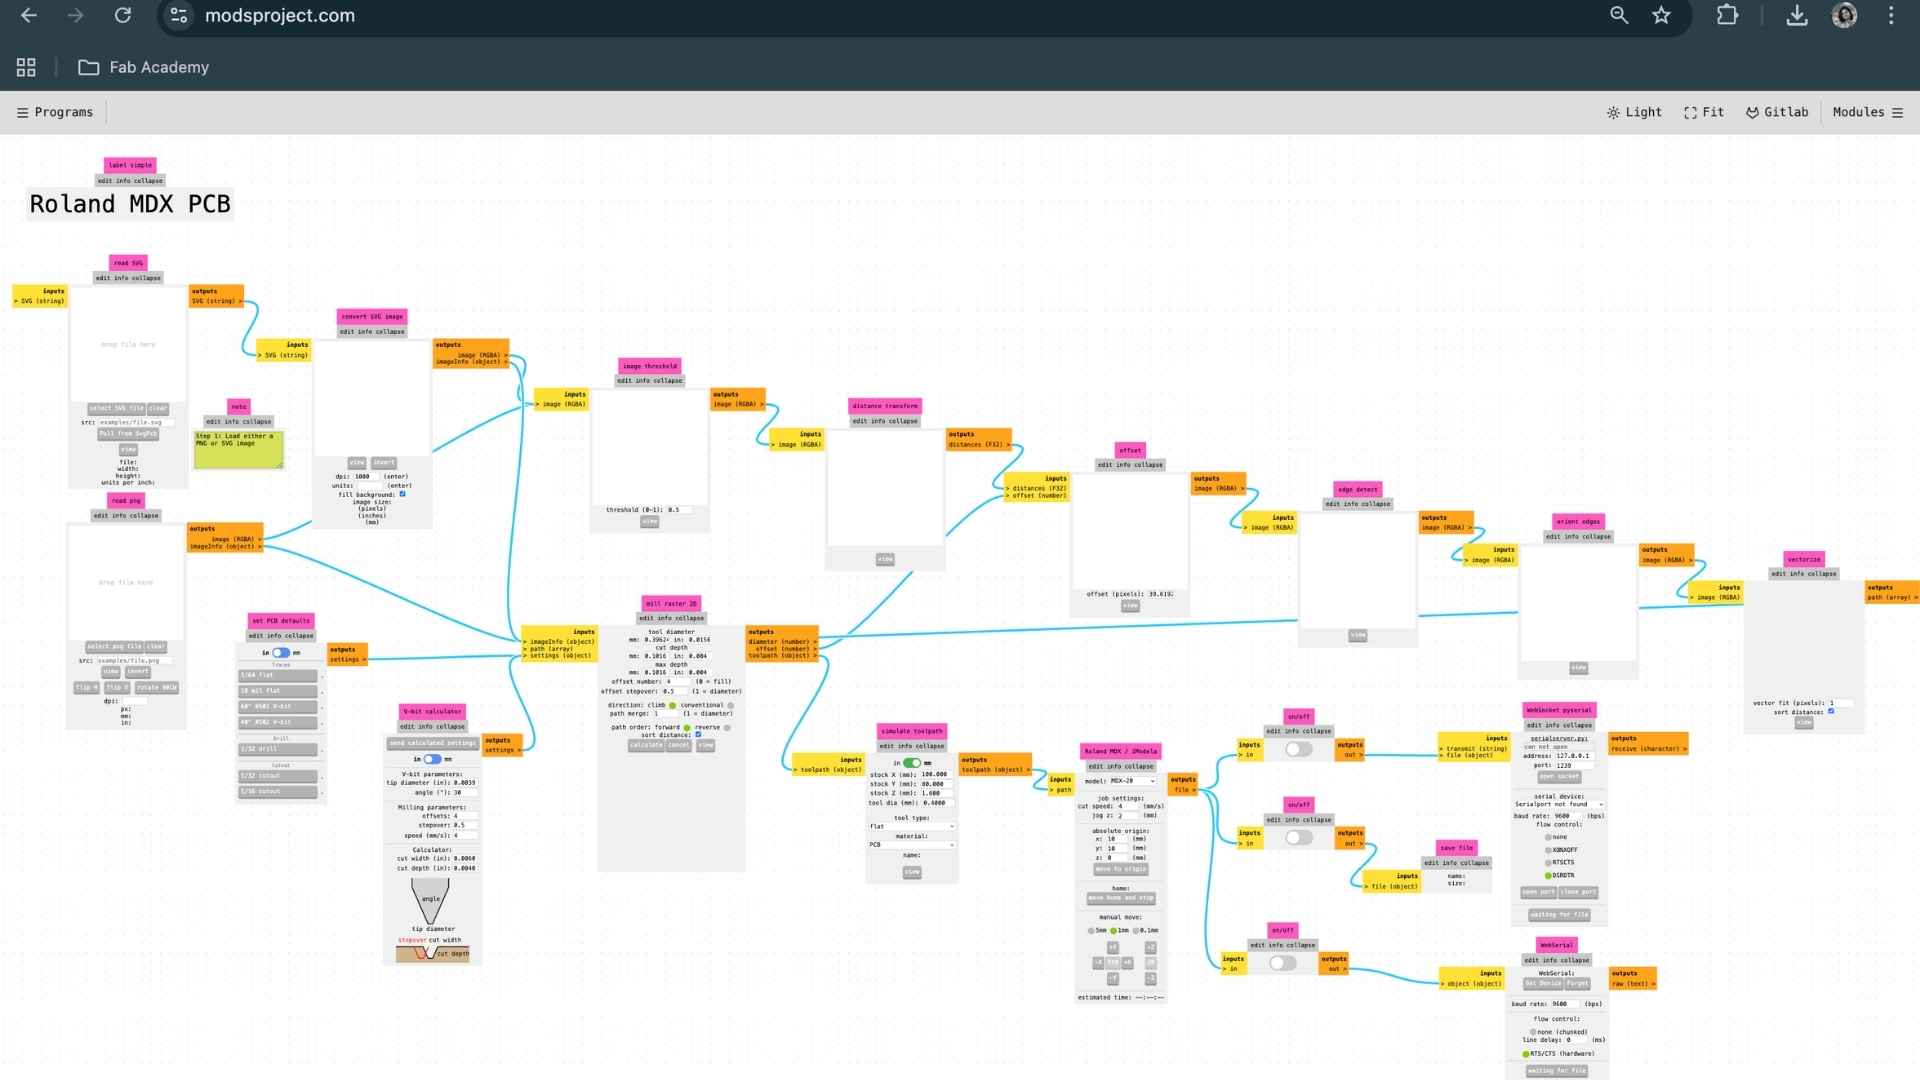The width and height of the screenshot is (1920, 1080).
Task: Select conventional direction radio button
Action: [x=731, y=705]
